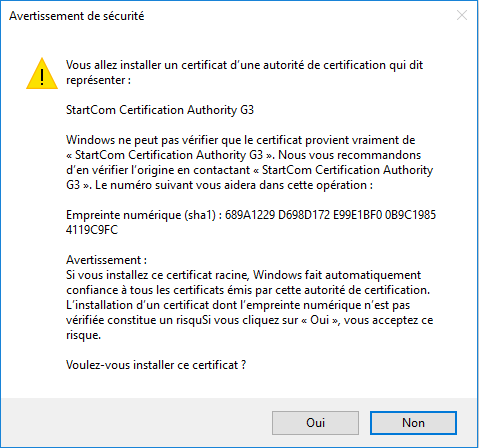This screenshot has width=479, height=448.
Task: Click the Avertissement de sécurité title text
Action: pos(77,16)
